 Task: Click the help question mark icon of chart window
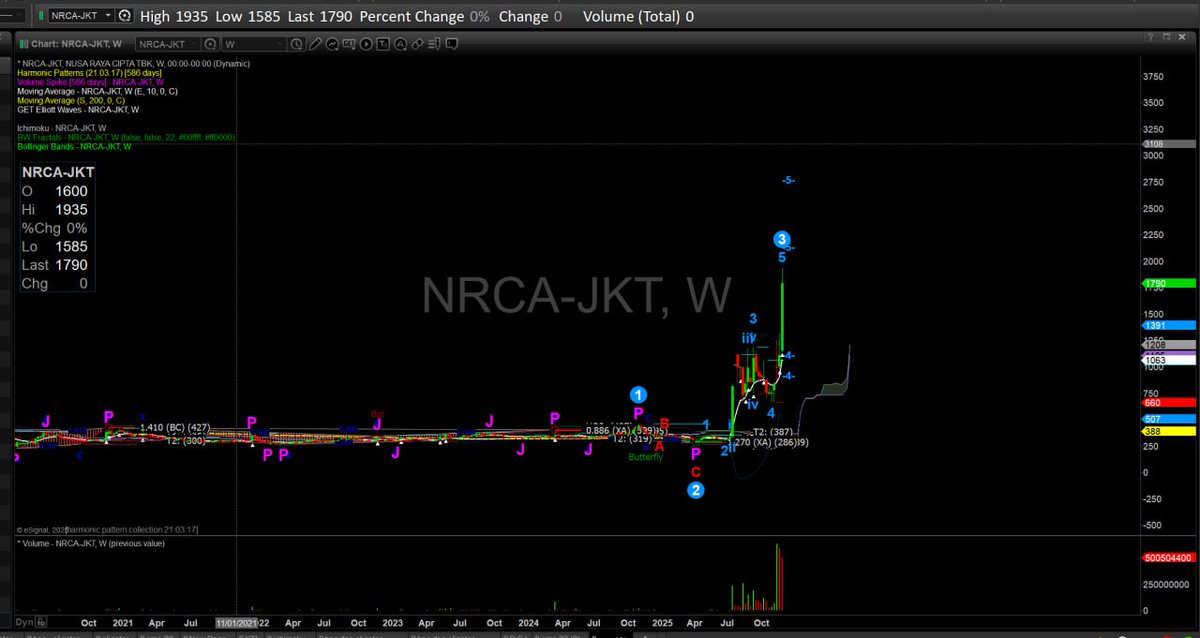[x=1152, y=35]
